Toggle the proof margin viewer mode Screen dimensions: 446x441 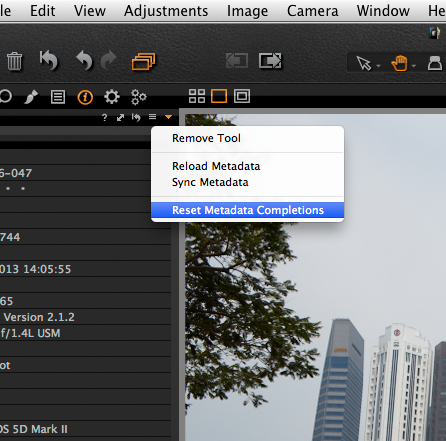pyautogui.click(x=242, y=96)
